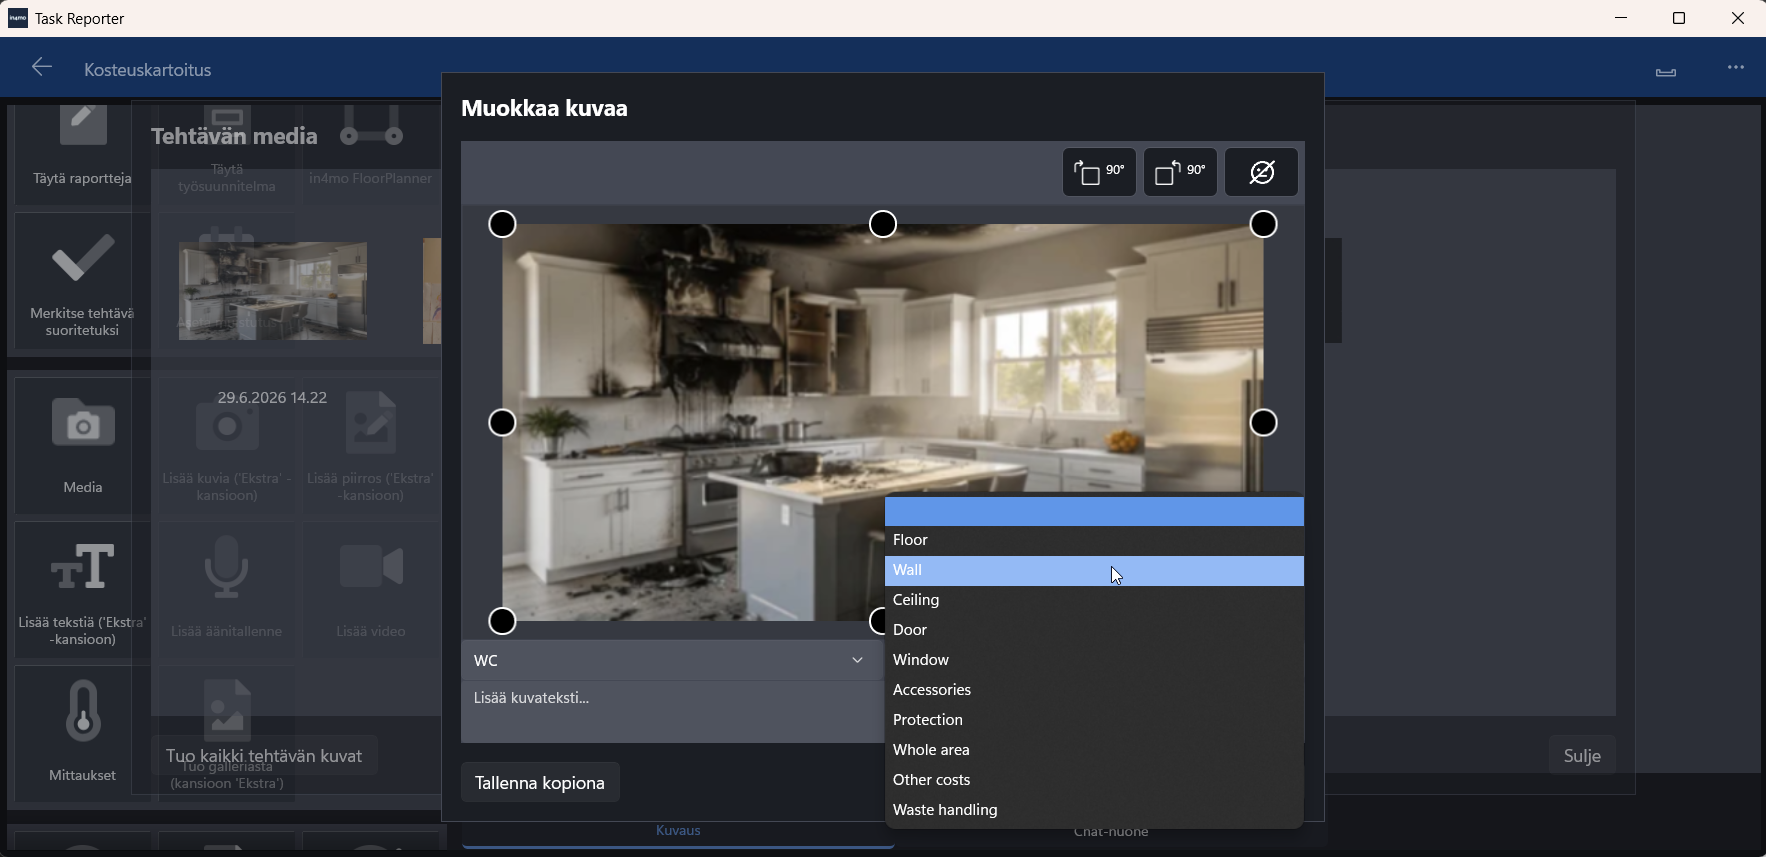1766x857 pixels.
Task: Click the Kosteuskartoitus page title
Action: coord(148,70)
